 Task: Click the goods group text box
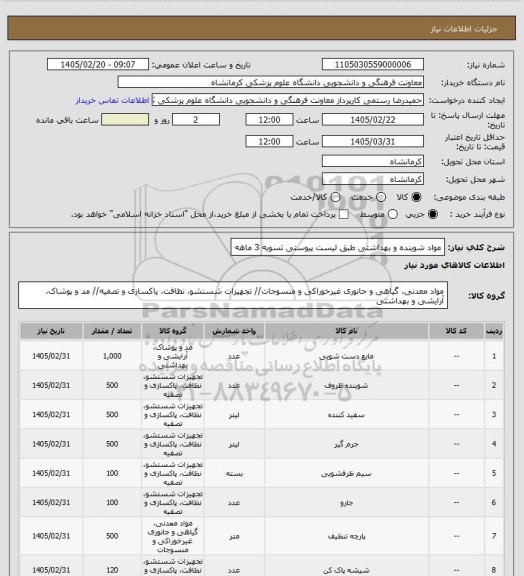pyautogui.click(x=233, y=295)
